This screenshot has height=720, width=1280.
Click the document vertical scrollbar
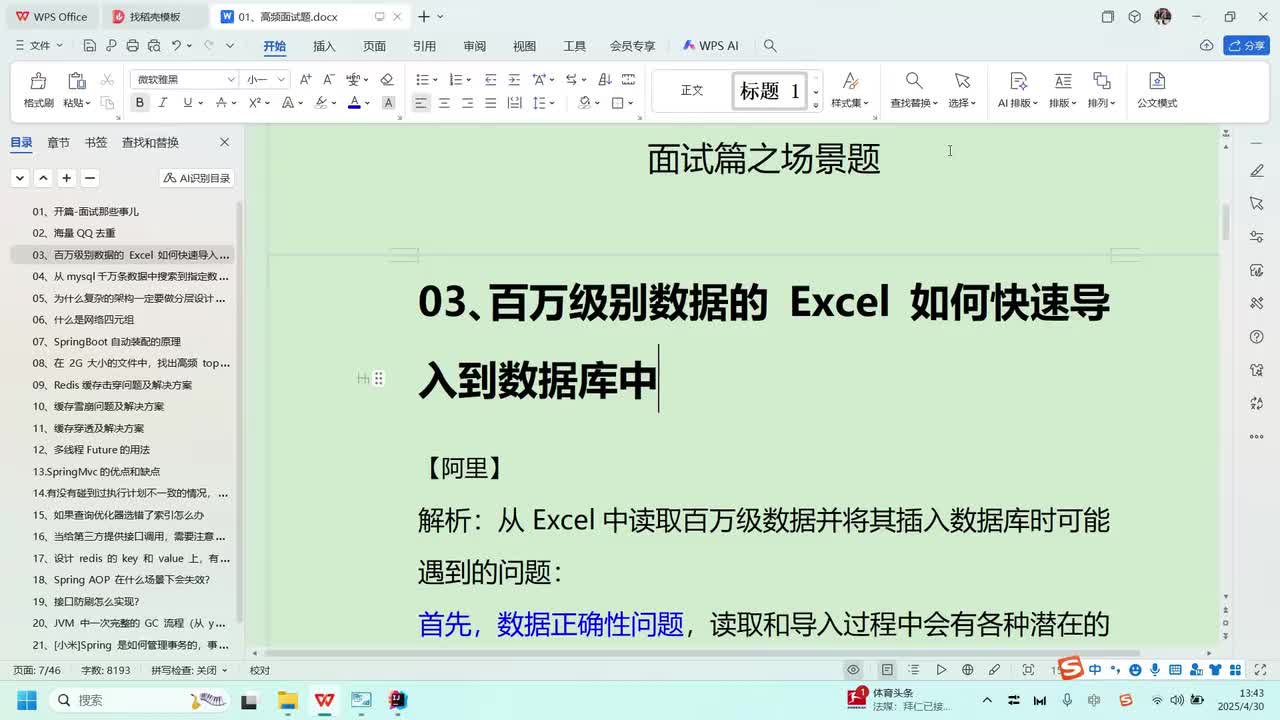(x=1225, y=222)
